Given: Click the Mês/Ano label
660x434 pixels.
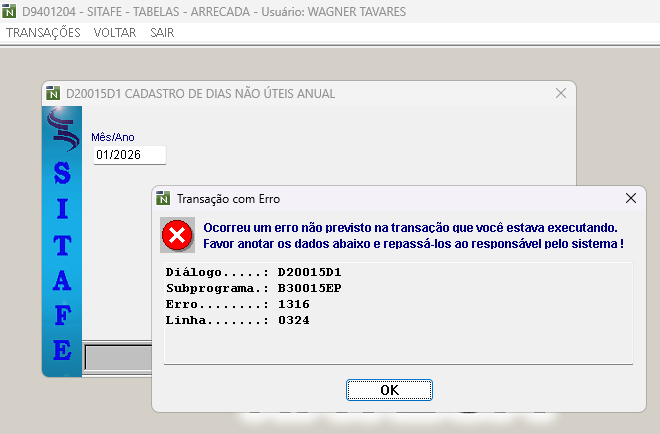Looking at the screenshot, I should click(112, 137).
